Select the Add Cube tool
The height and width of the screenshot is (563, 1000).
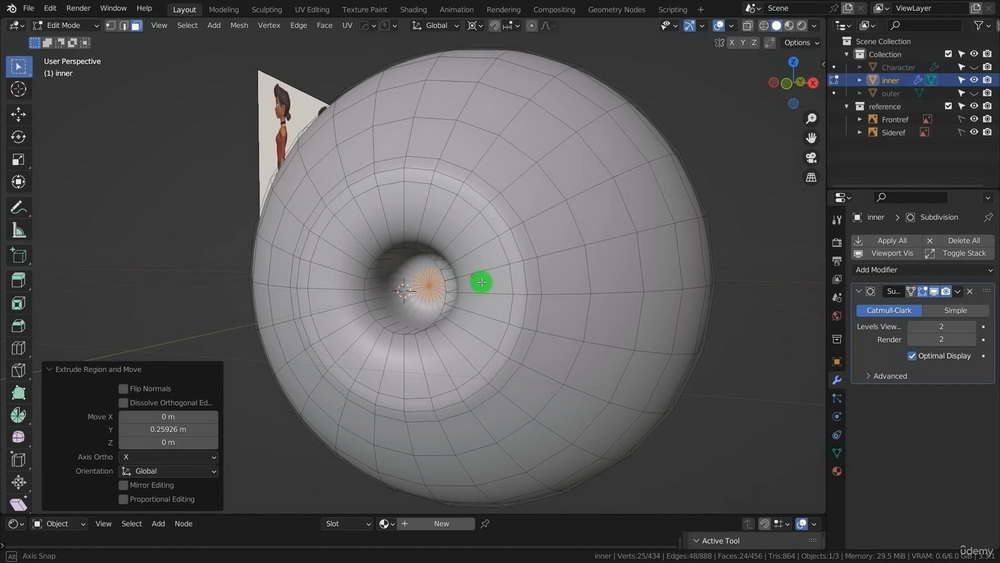18,256
